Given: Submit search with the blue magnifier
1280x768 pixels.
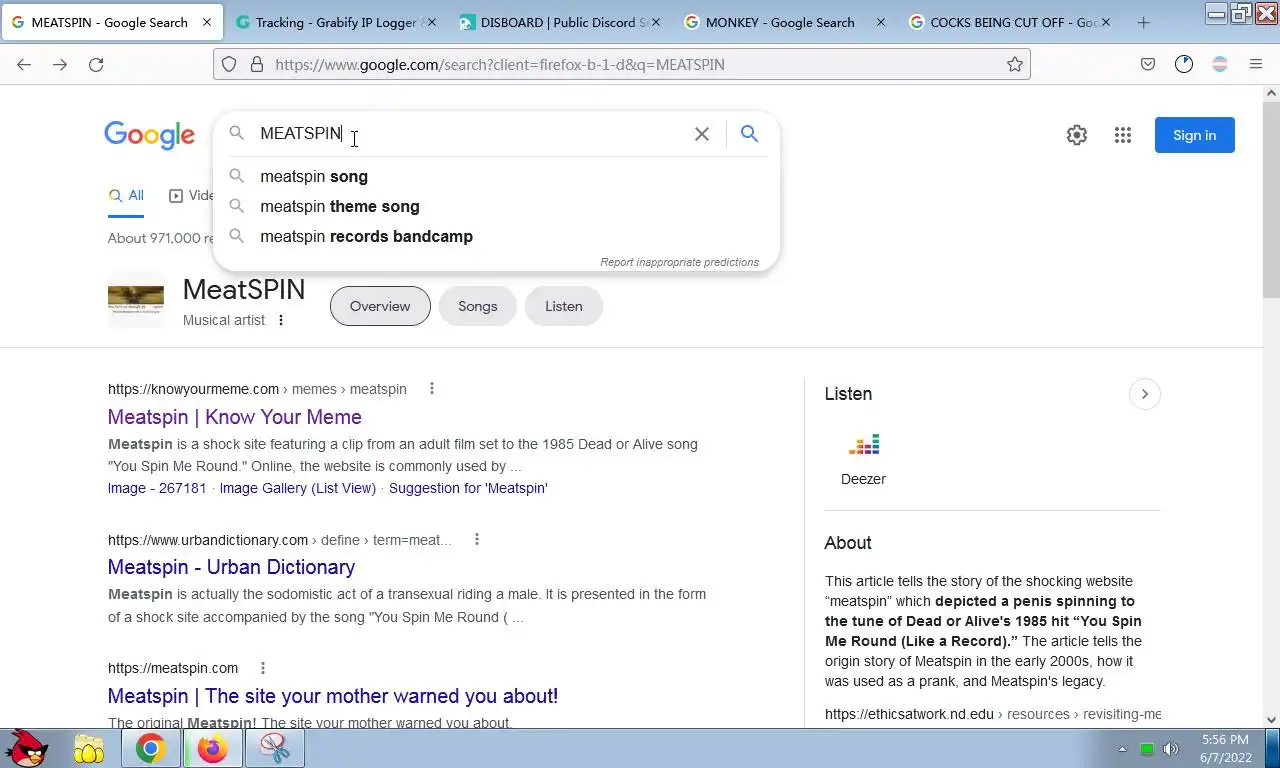Looking at the screenshot, I should click(749, 134).
